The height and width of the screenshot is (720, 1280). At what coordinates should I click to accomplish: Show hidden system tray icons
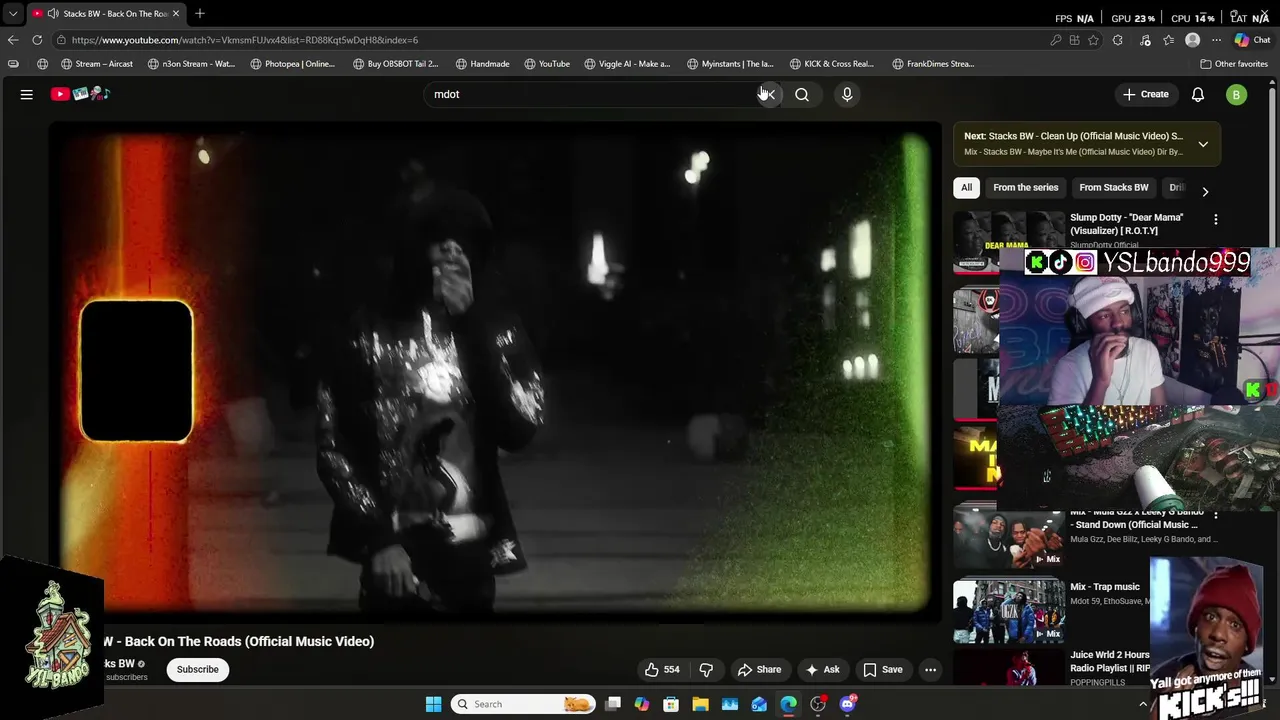coord(1143,704)
